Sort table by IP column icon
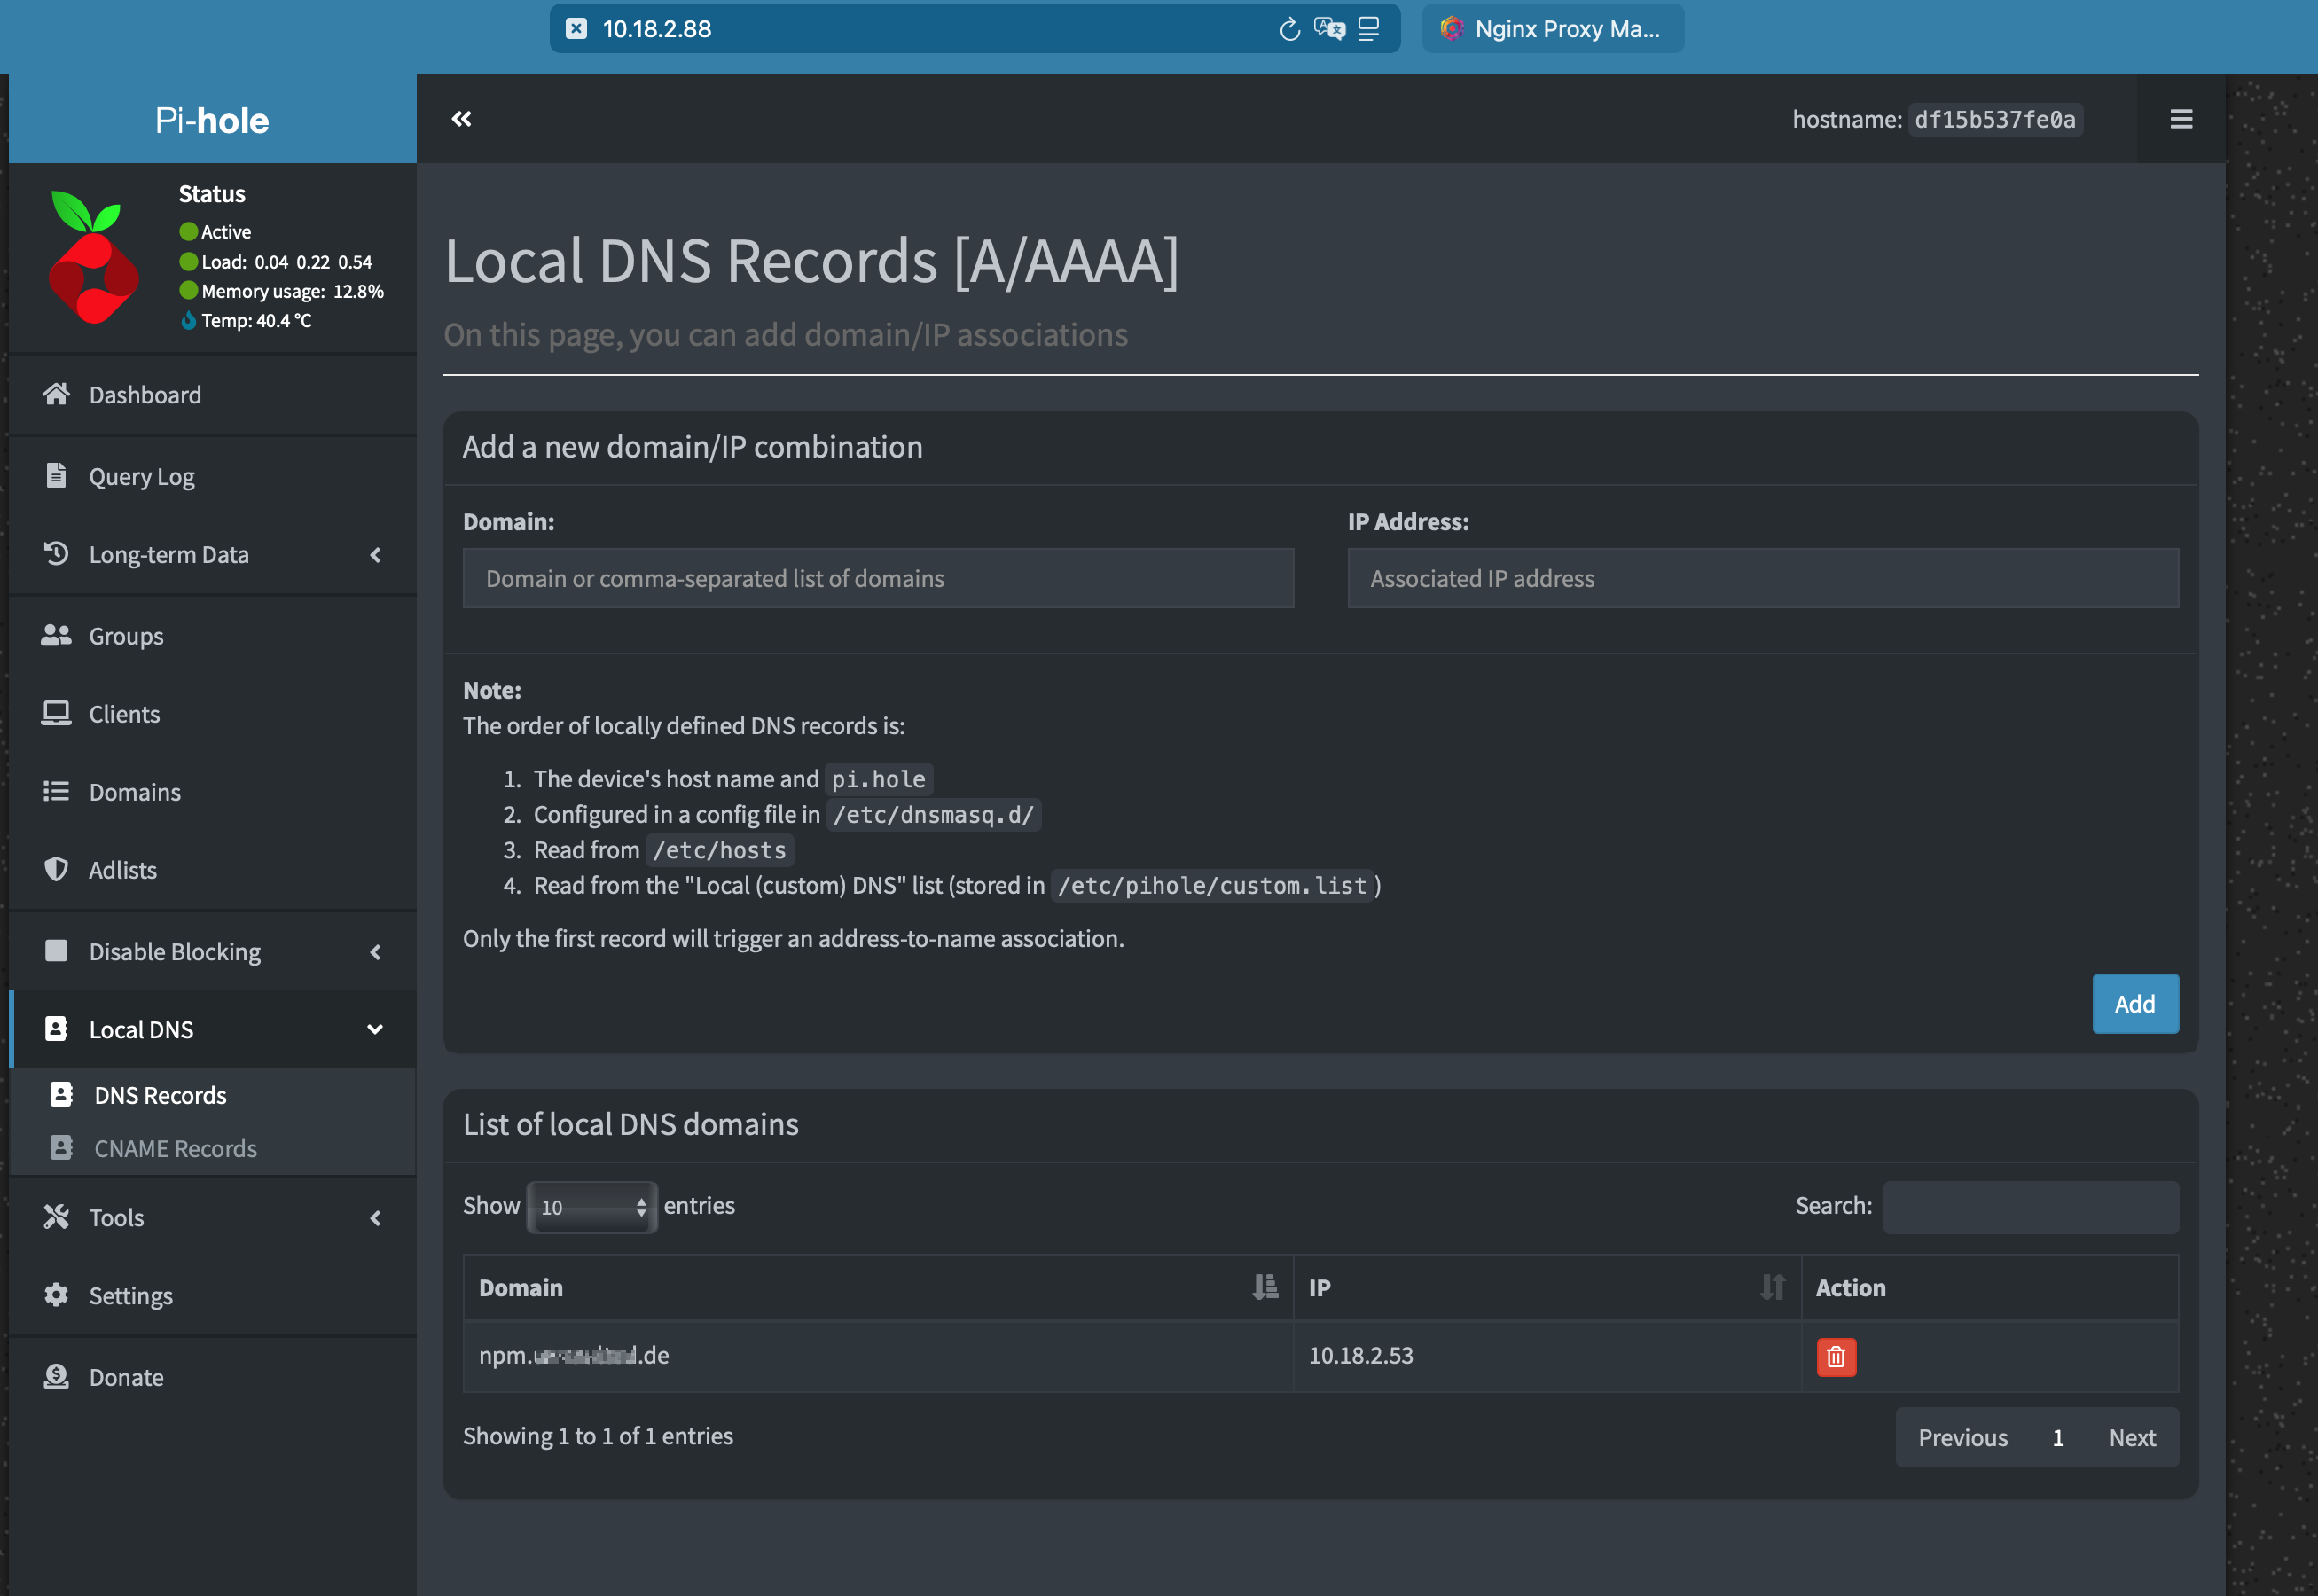2318x1596 pixels. click(1772, 1287)
